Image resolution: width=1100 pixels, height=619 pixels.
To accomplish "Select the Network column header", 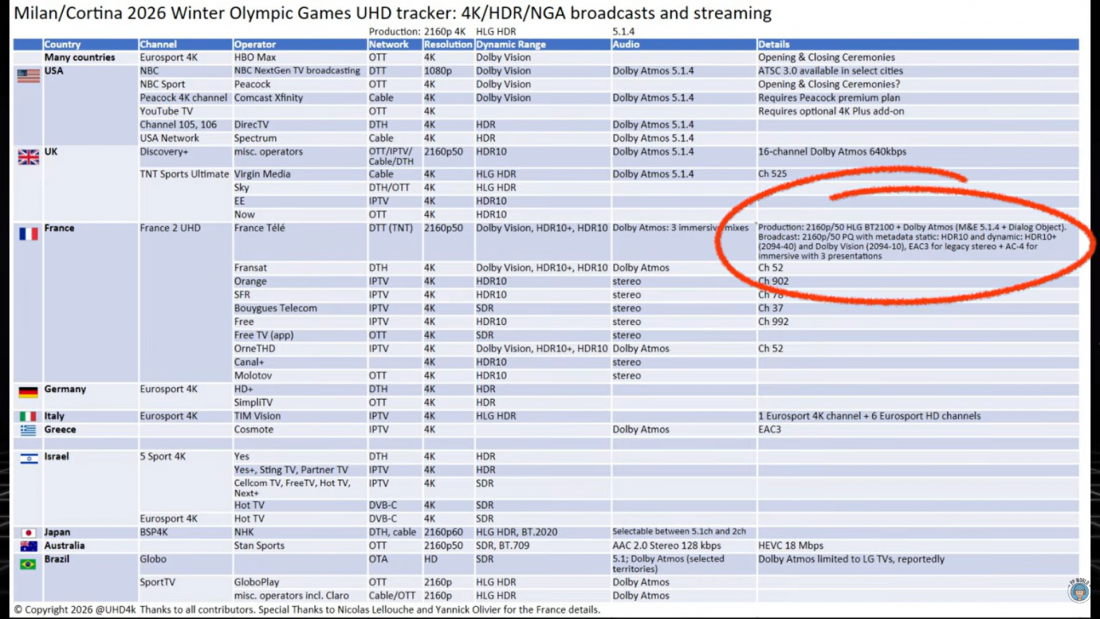I will [x=389, y=44].
